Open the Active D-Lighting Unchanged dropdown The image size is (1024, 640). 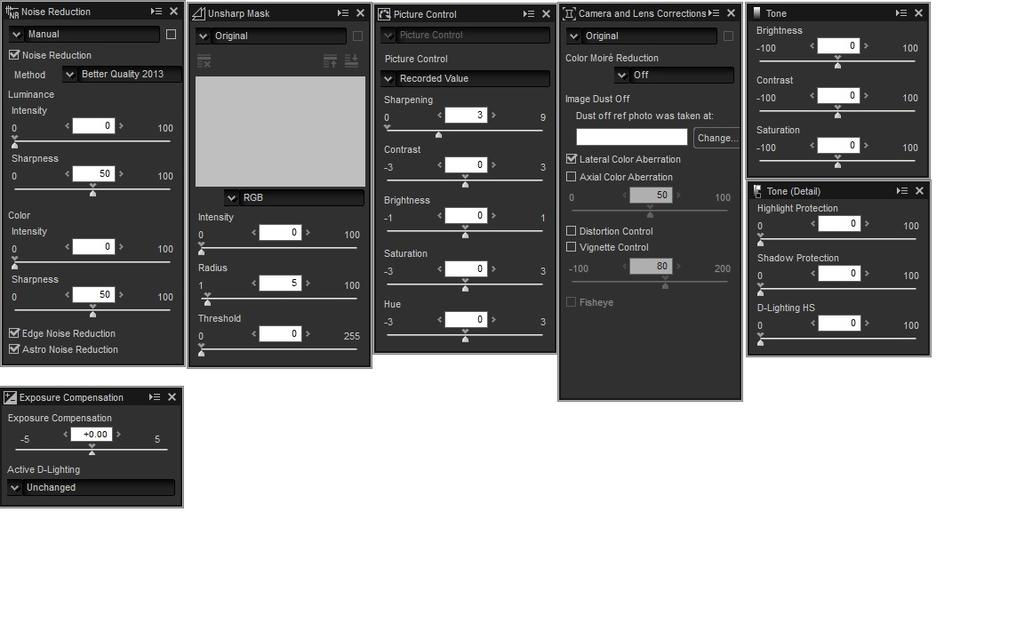(91, 487)
